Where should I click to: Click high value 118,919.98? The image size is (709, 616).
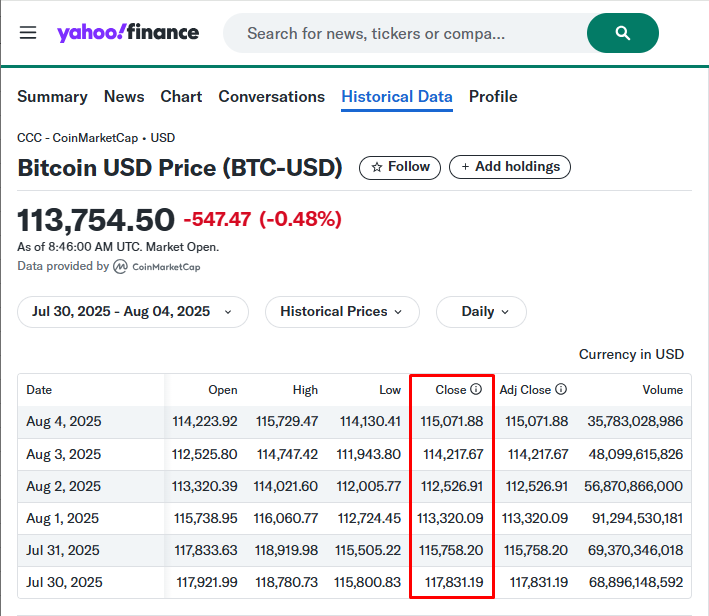click(x=286, y=550)
